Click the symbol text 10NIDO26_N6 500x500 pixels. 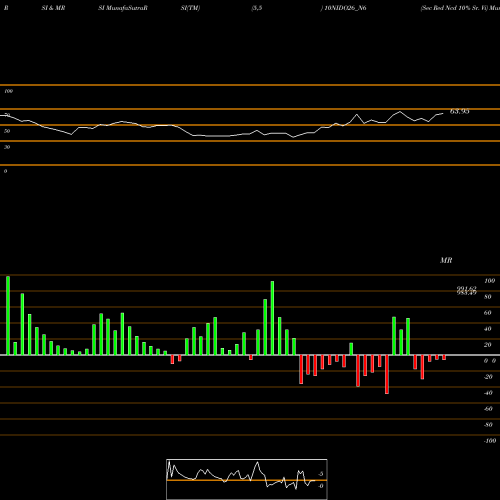point(345,8)
